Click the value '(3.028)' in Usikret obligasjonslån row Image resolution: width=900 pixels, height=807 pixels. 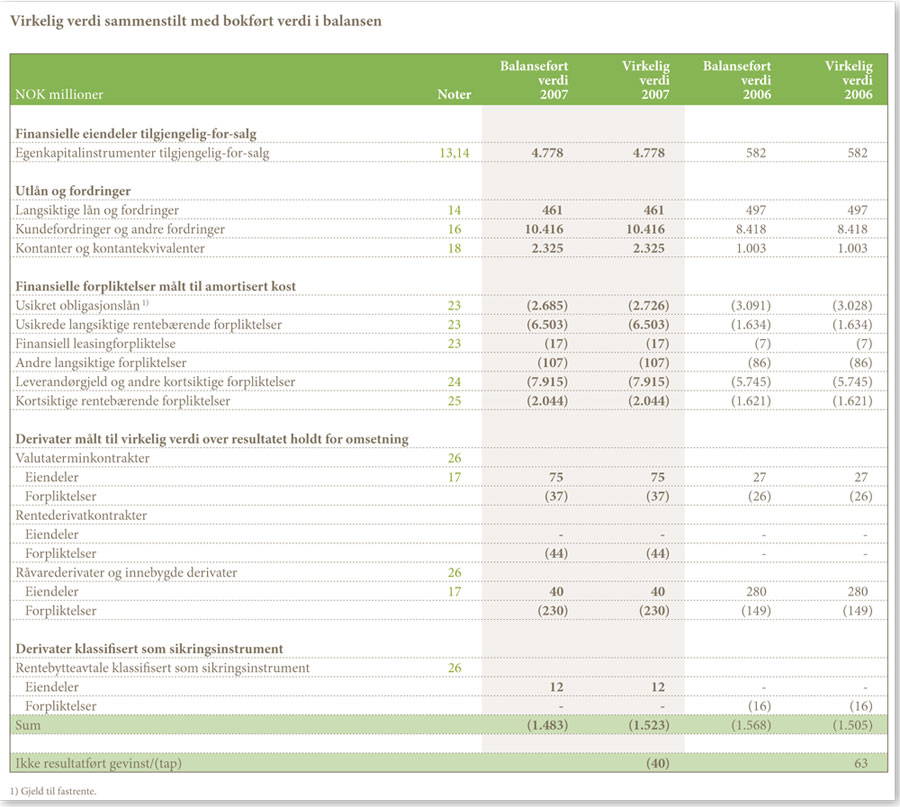tap(852, 306)
